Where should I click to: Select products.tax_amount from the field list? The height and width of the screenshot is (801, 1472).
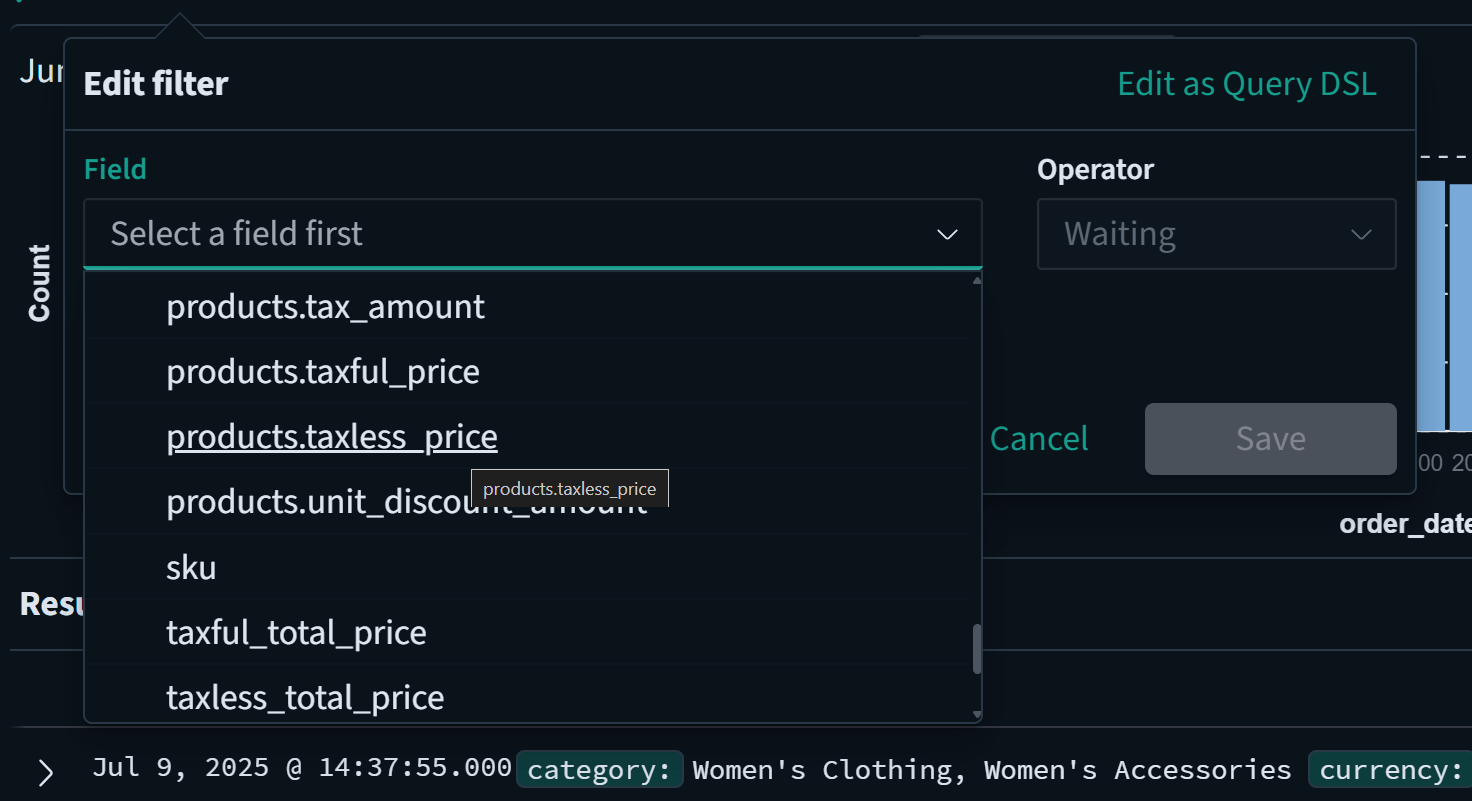pos(325,306)
